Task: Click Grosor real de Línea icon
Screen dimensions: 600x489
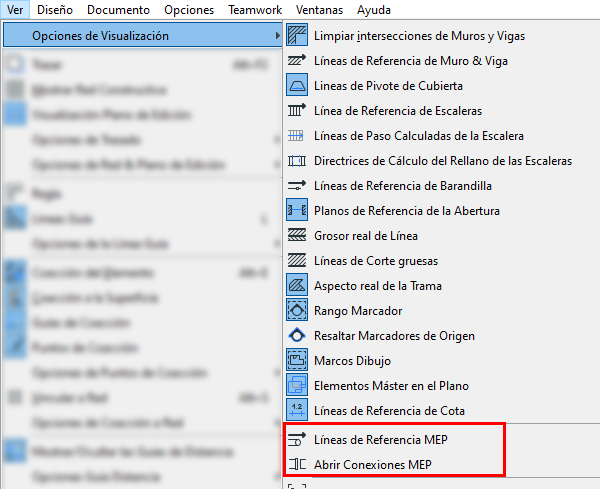Action: (297, 235)
